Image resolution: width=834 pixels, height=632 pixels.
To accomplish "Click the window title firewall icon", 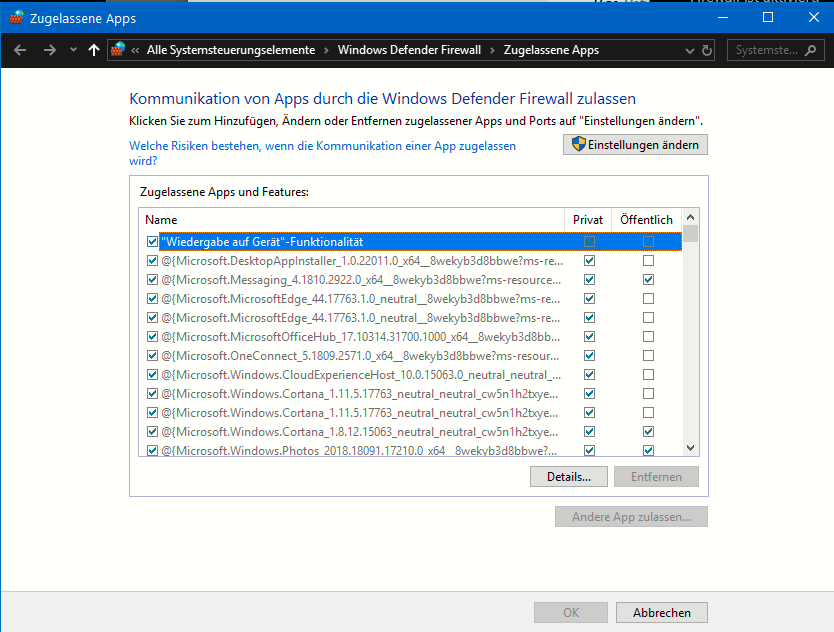I will pyautogui.click(x=16, y=18).
